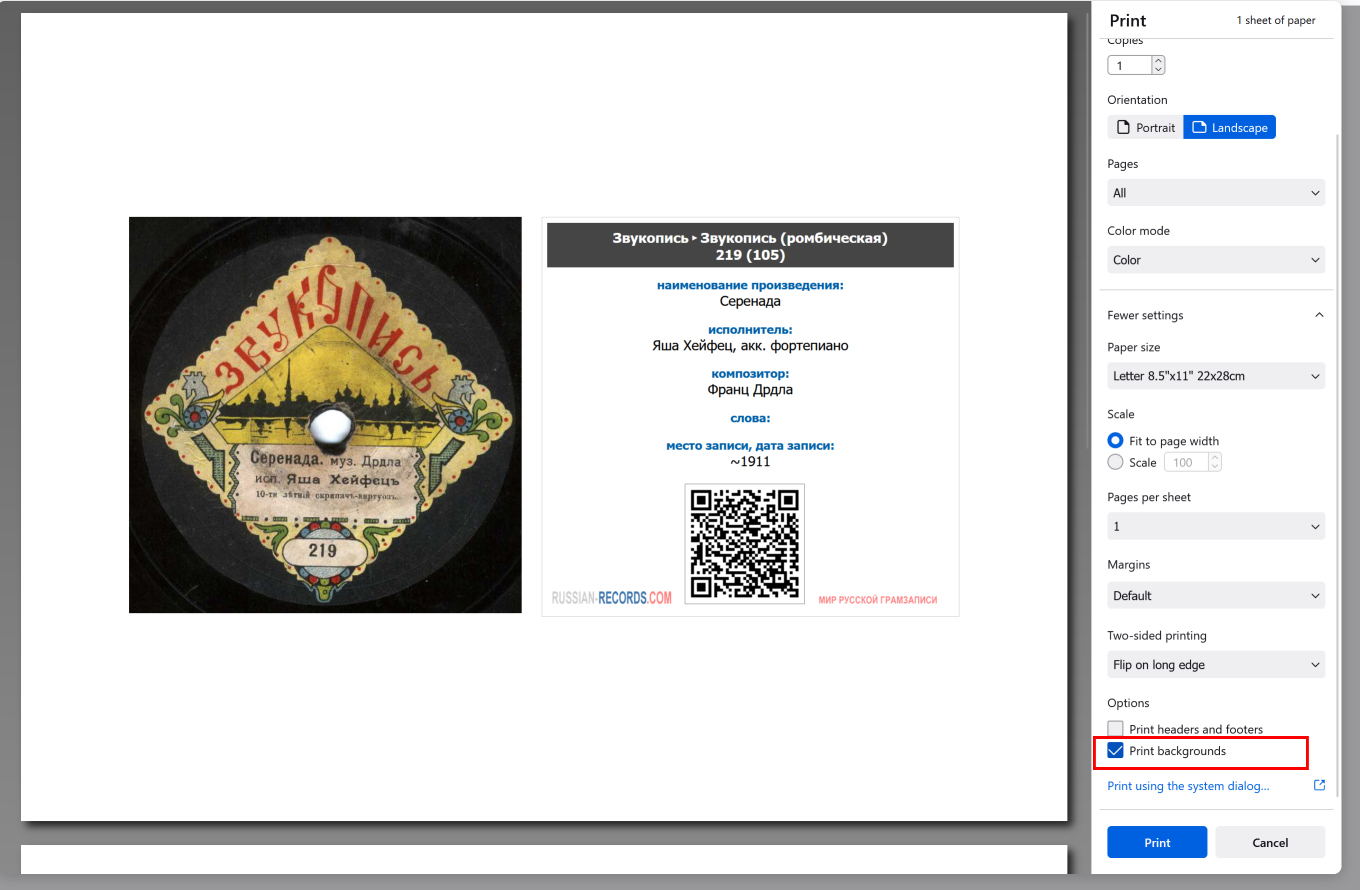Open the Color mode dropdown
Image resolution: width=1360 pixels, height=890 pixels.
(1216, 260)
